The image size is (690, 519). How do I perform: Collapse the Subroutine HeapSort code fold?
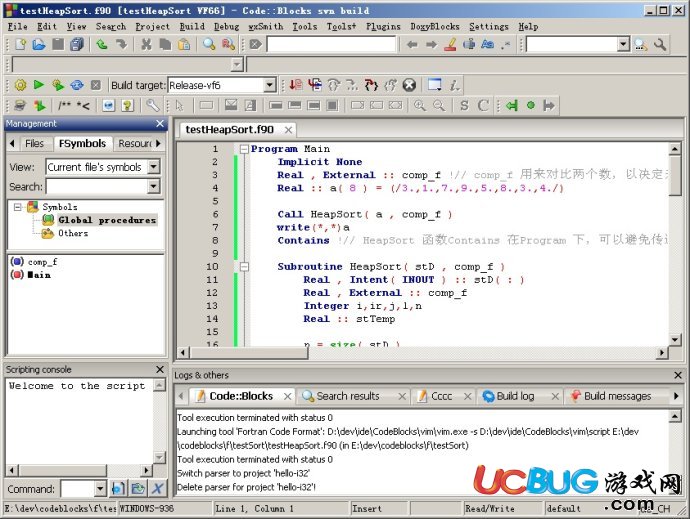[x=244, y=267]
